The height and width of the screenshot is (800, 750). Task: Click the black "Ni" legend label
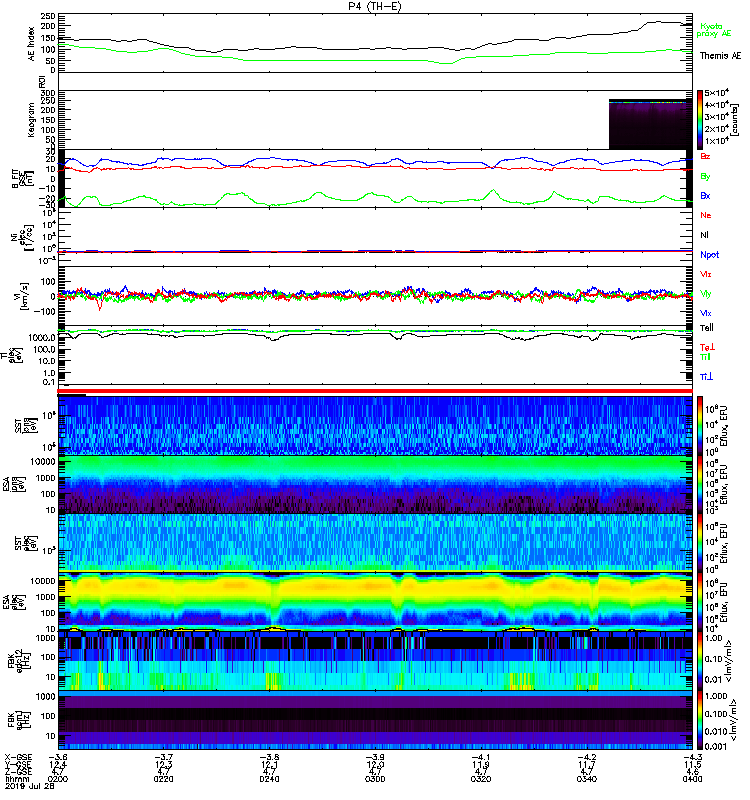pos(704,235)
